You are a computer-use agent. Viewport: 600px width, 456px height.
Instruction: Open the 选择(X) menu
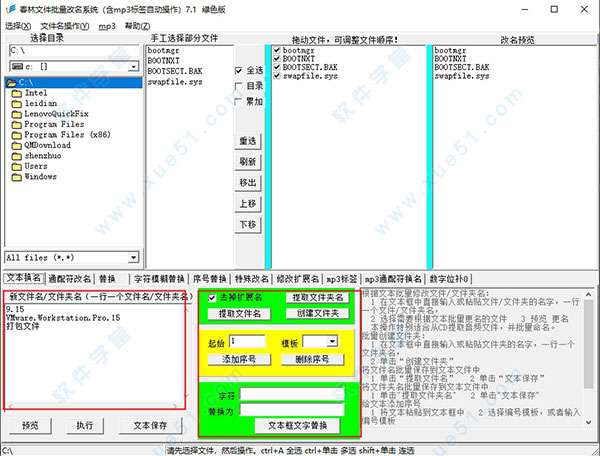coord(18,26)
